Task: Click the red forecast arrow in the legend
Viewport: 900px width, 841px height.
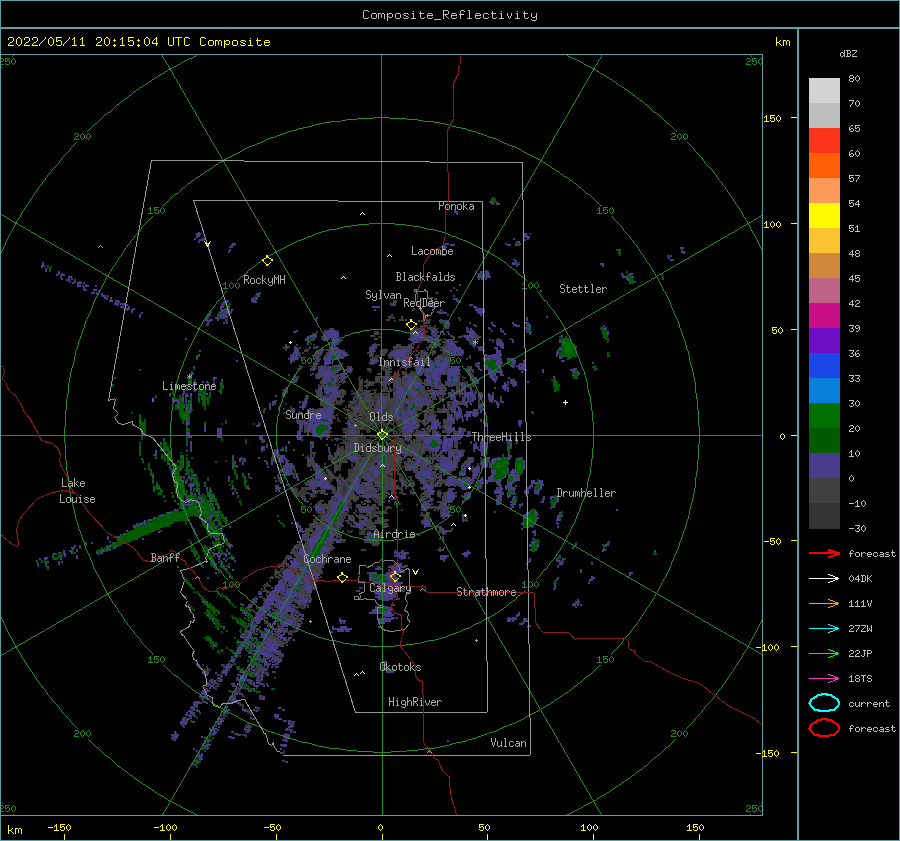Action: pyautogui.click(x=824, y=553)
